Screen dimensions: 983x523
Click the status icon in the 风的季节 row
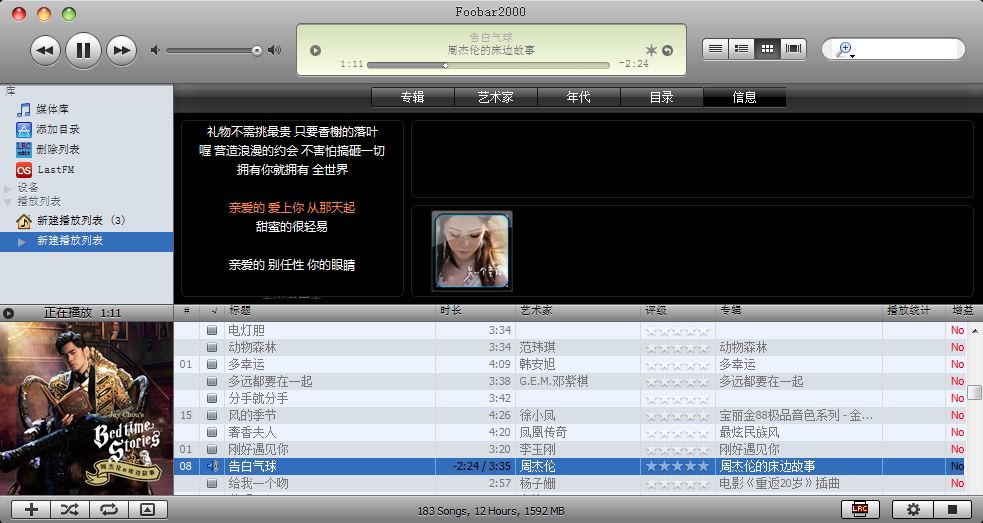point(212,415)
